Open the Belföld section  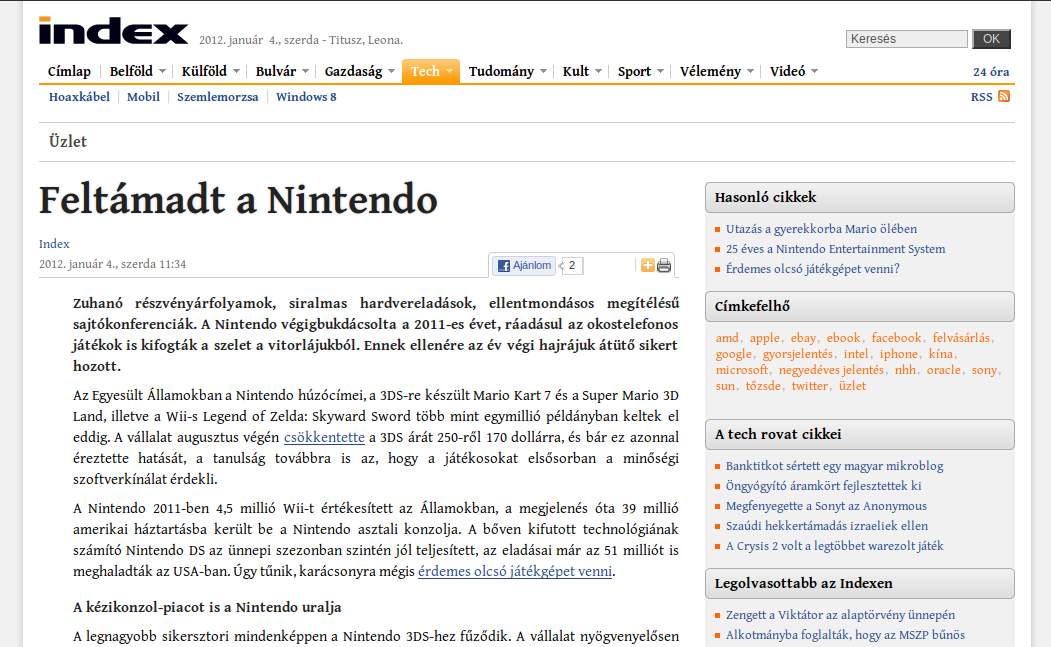pyautogui.click(x=131, y=71)
